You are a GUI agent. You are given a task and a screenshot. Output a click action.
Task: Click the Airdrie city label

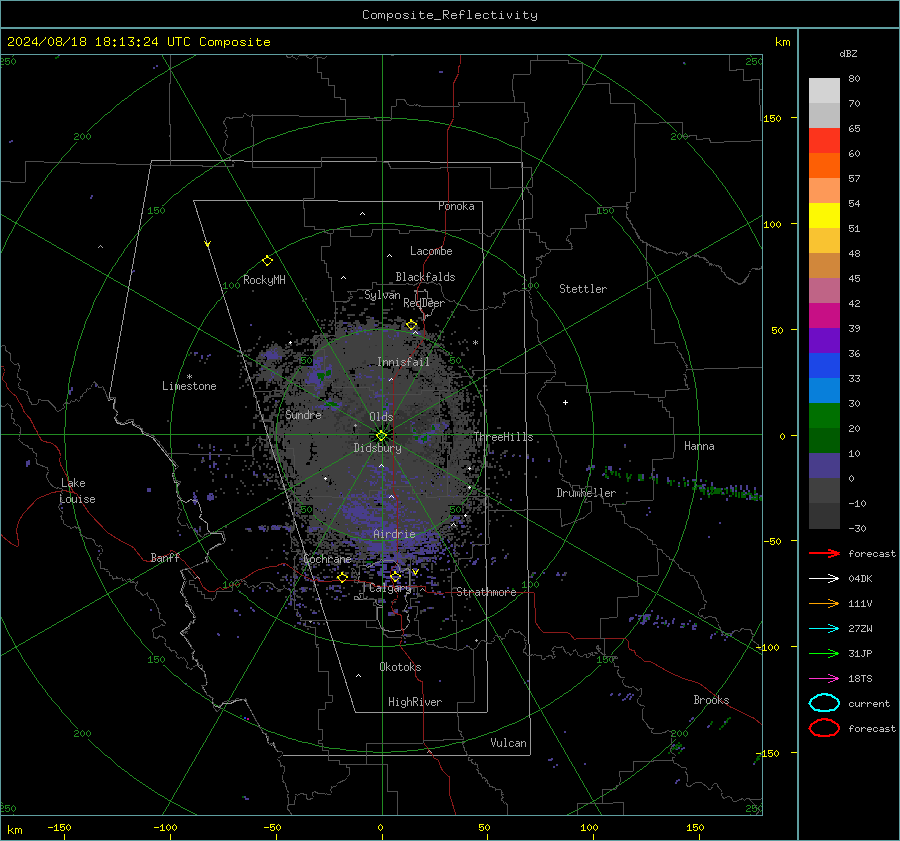pyautogui.click(x=394, y=534)
